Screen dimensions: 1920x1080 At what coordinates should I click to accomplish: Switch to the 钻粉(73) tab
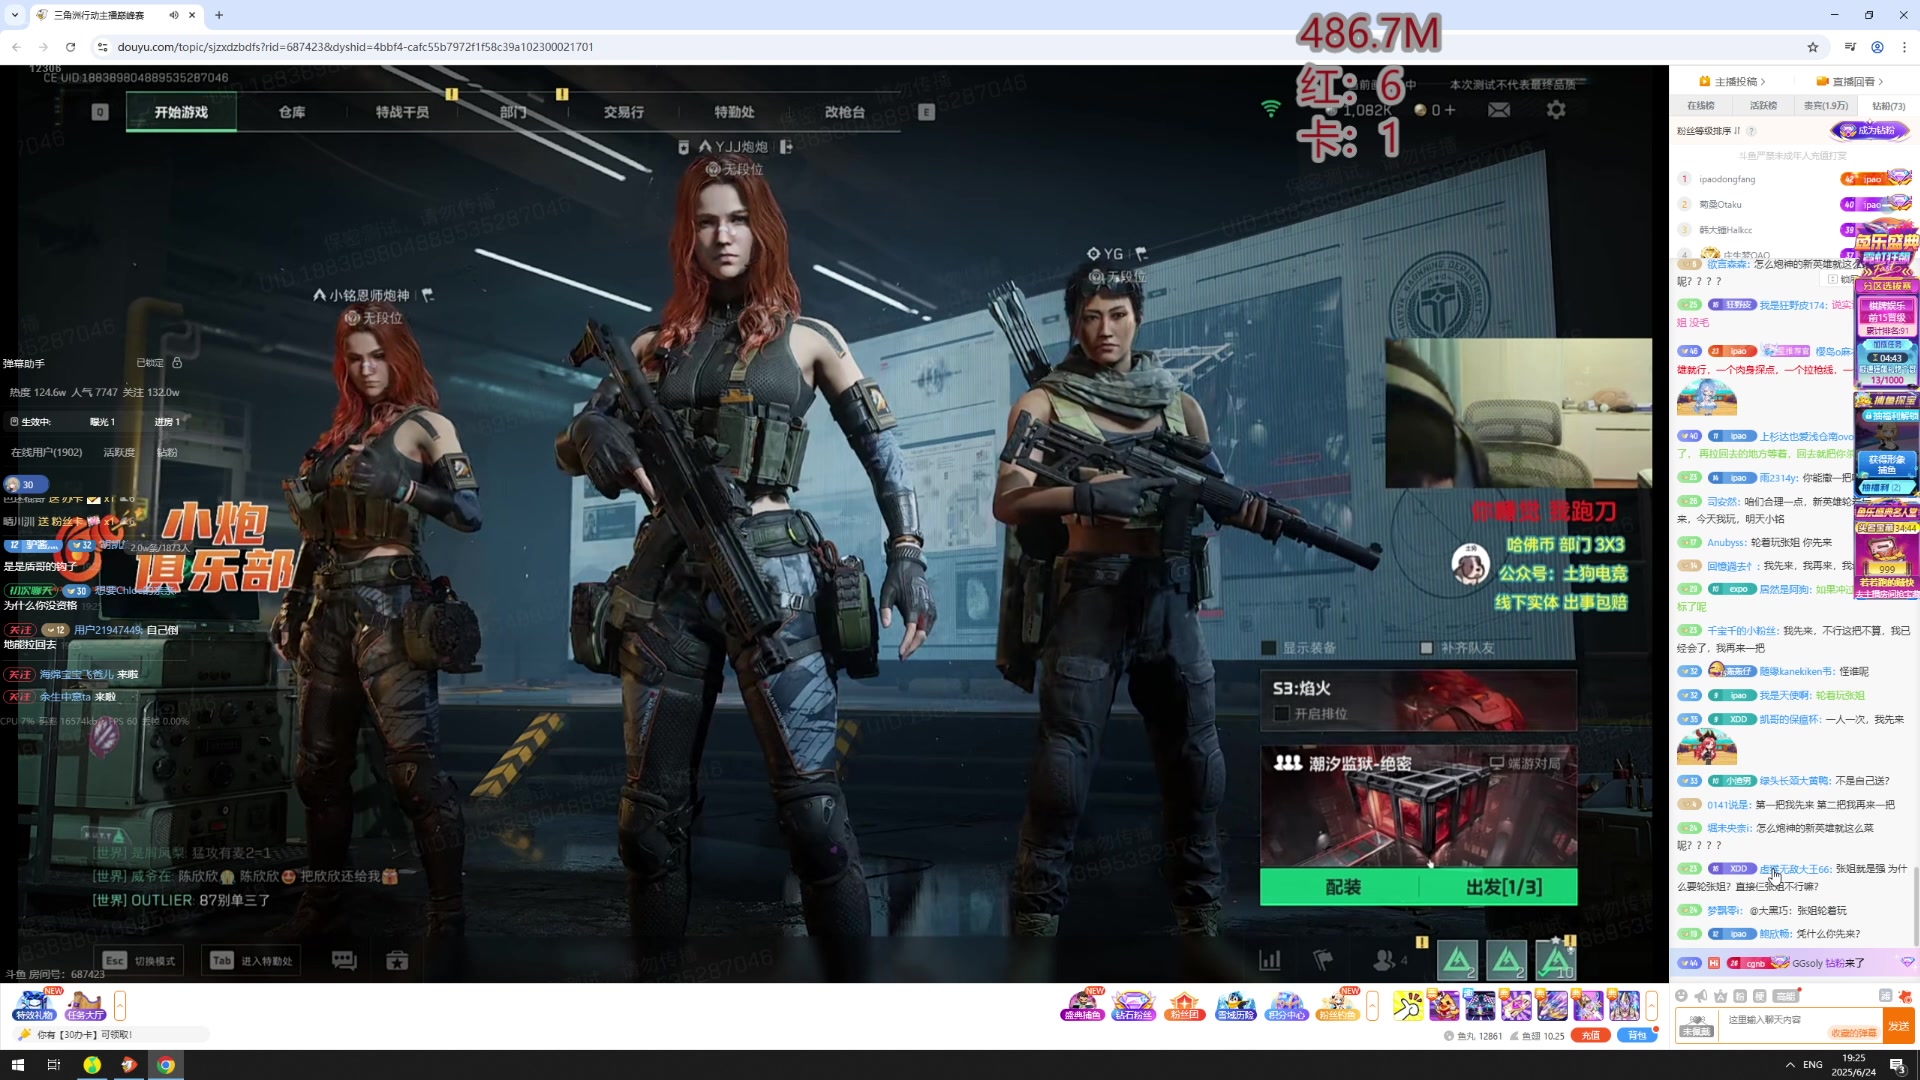1889,106
